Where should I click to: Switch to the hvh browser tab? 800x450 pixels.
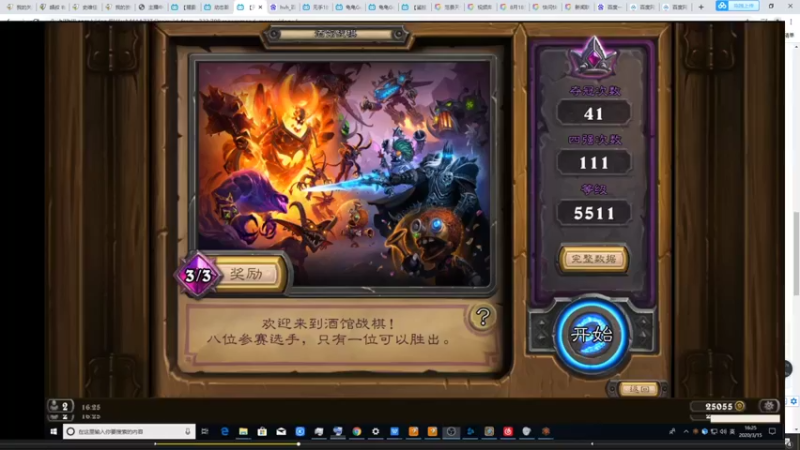[x=283, y=7]
